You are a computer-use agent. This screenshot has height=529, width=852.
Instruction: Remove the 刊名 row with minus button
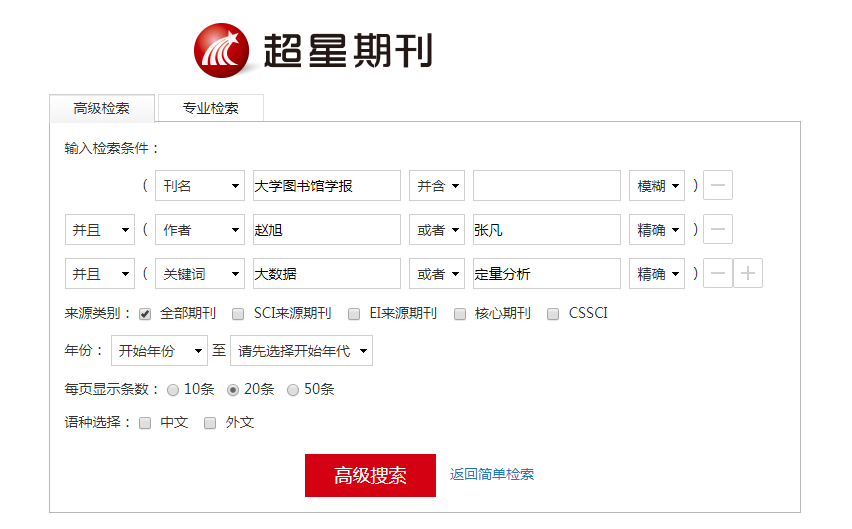(x=718, y=185)
